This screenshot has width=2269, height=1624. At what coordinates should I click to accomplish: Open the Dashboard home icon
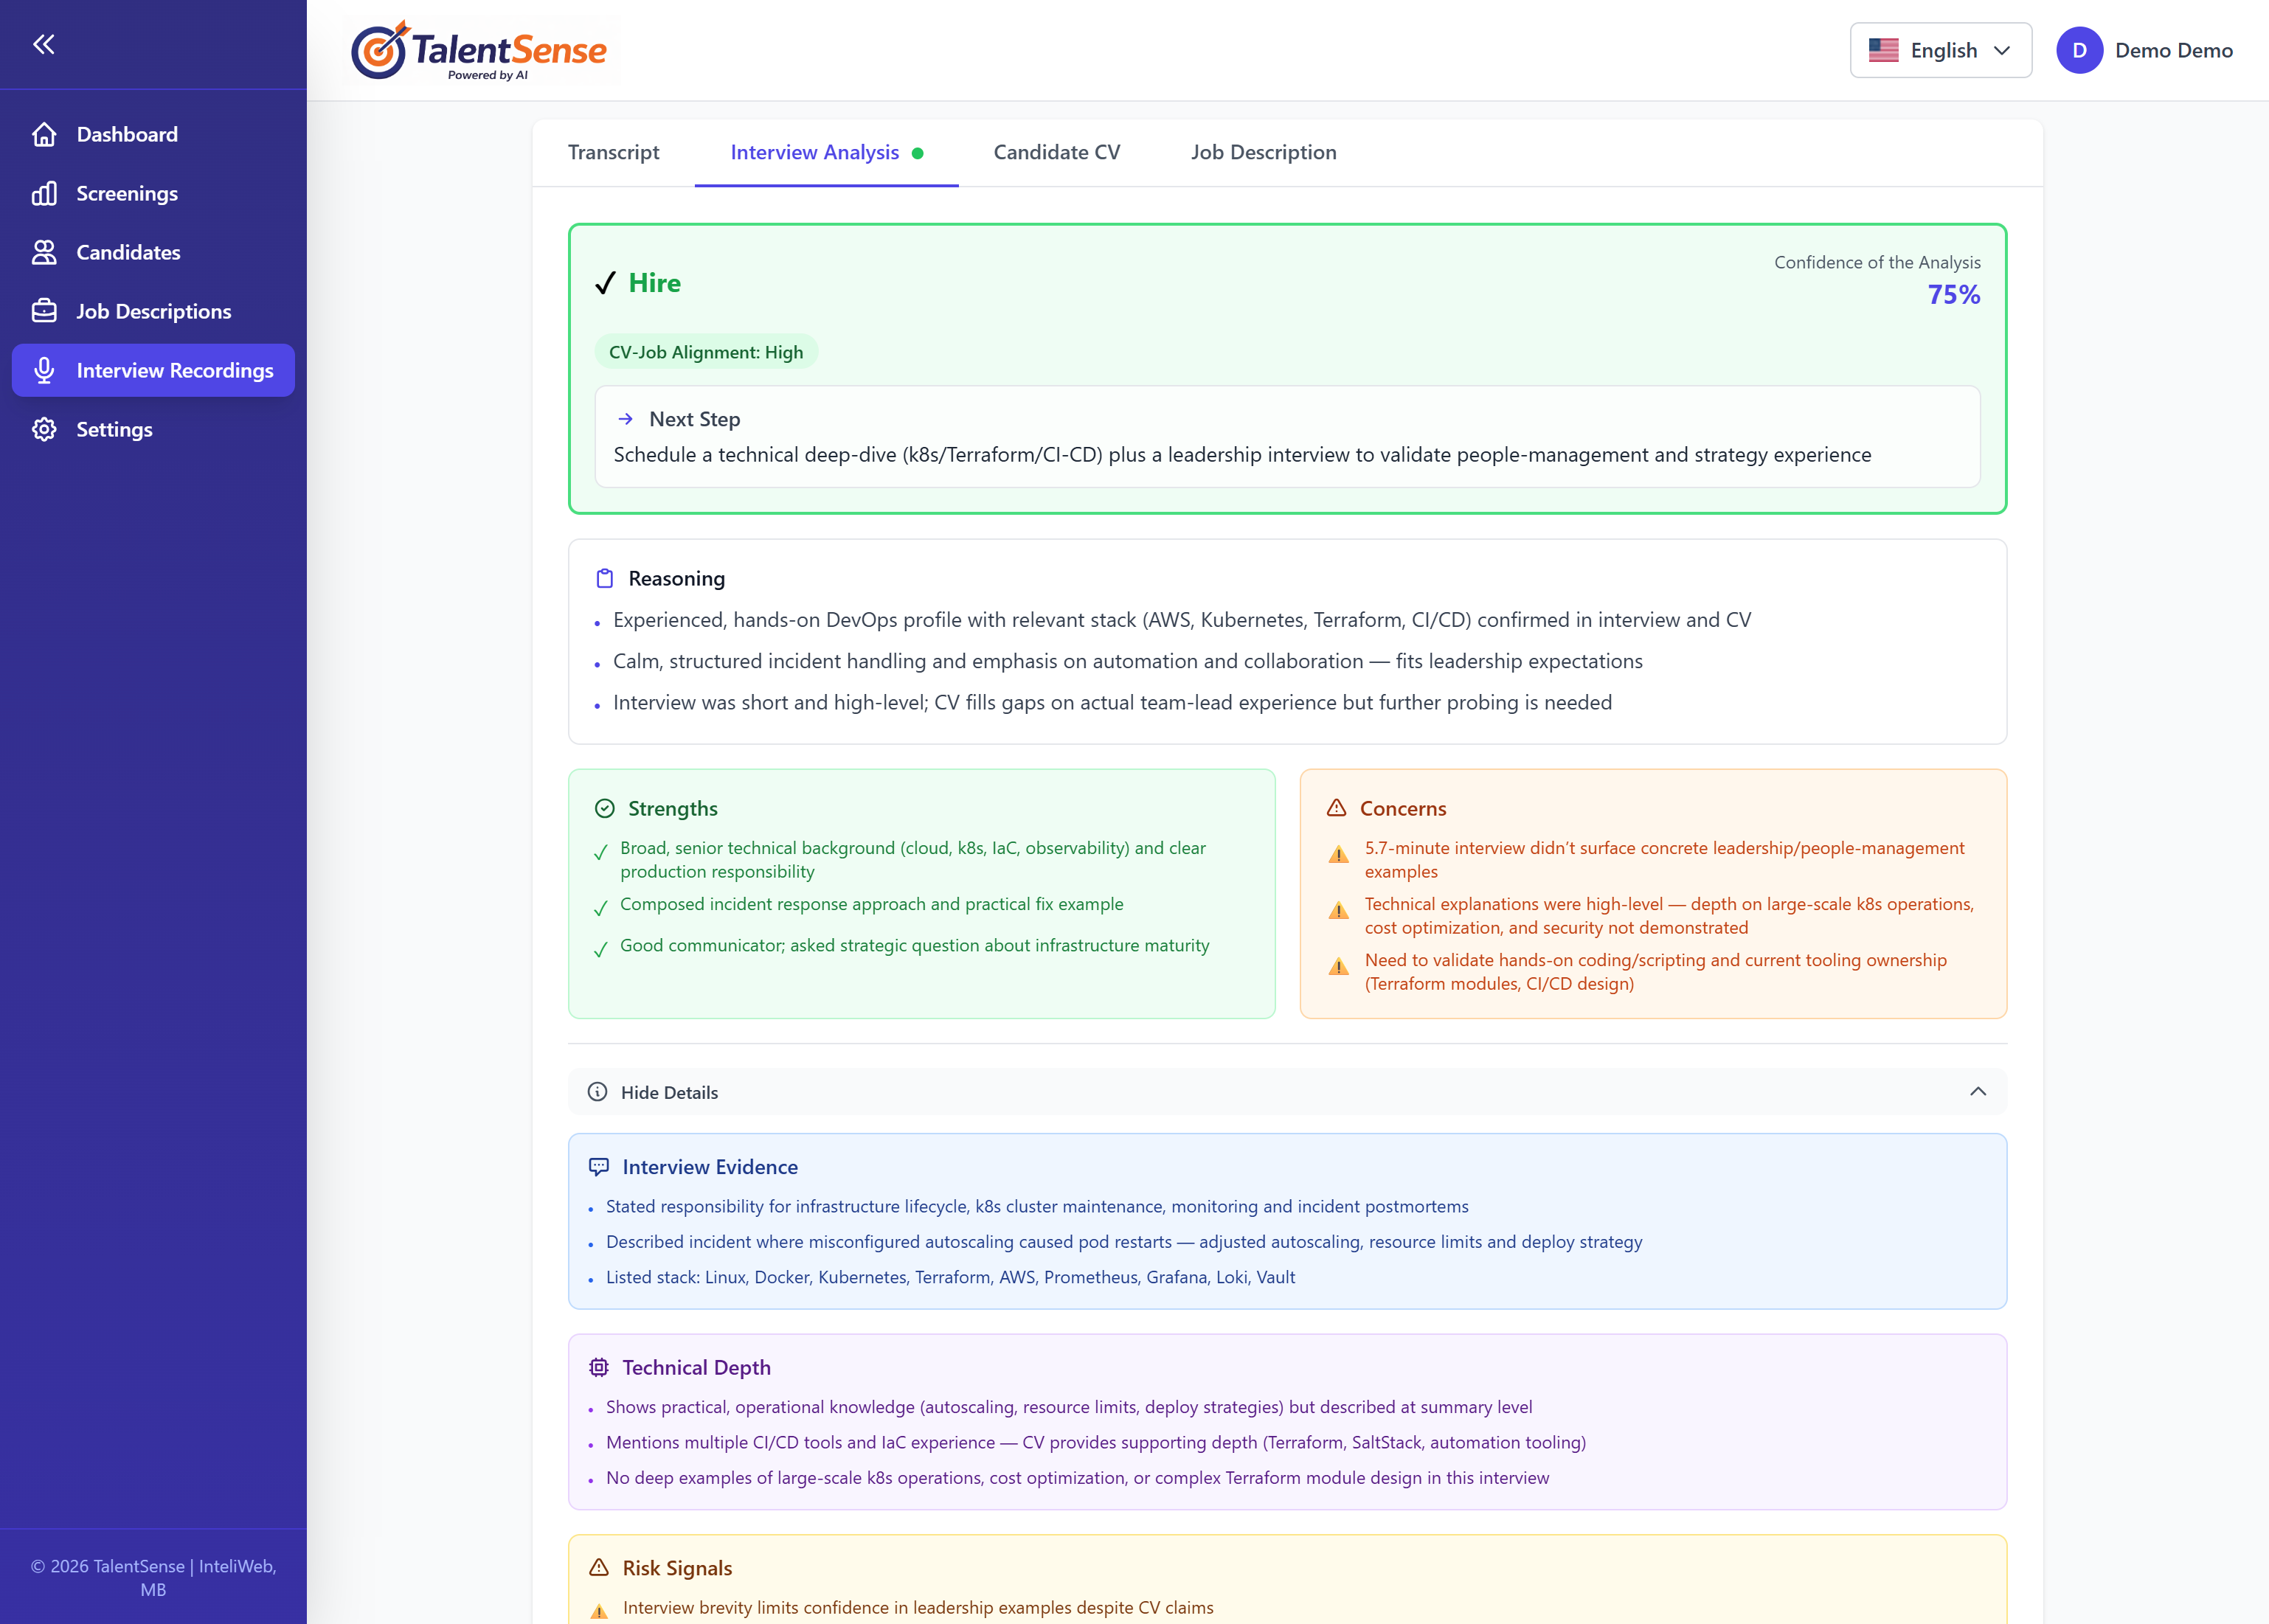point(45,133)
